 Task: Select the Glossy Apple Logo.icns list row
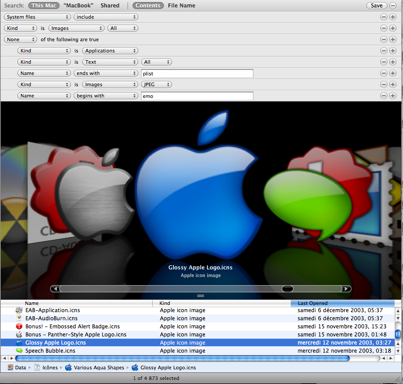coord(198,343)
